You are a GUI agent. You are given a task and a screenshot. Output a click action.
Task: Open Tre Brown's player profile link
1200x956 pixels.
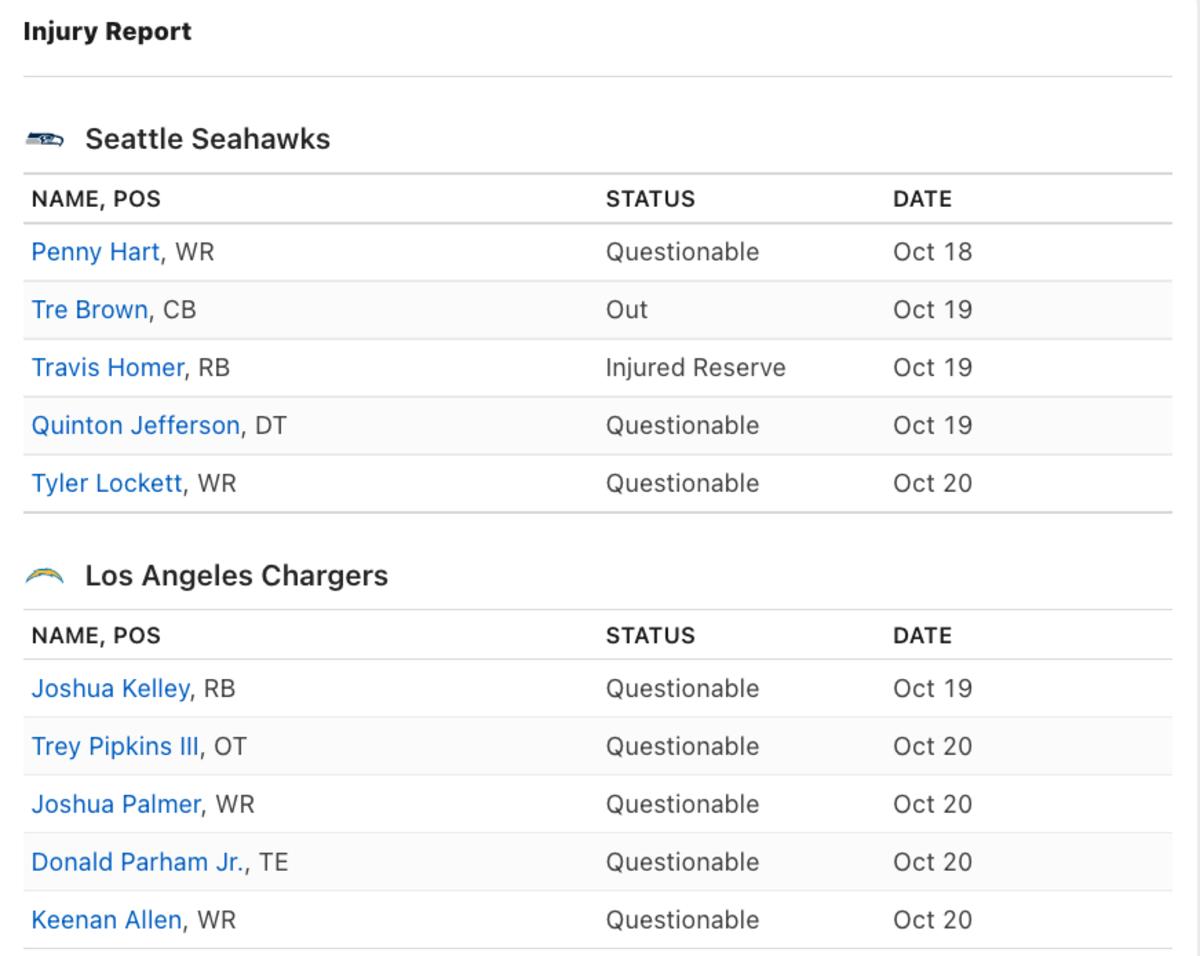click(89, 310)
